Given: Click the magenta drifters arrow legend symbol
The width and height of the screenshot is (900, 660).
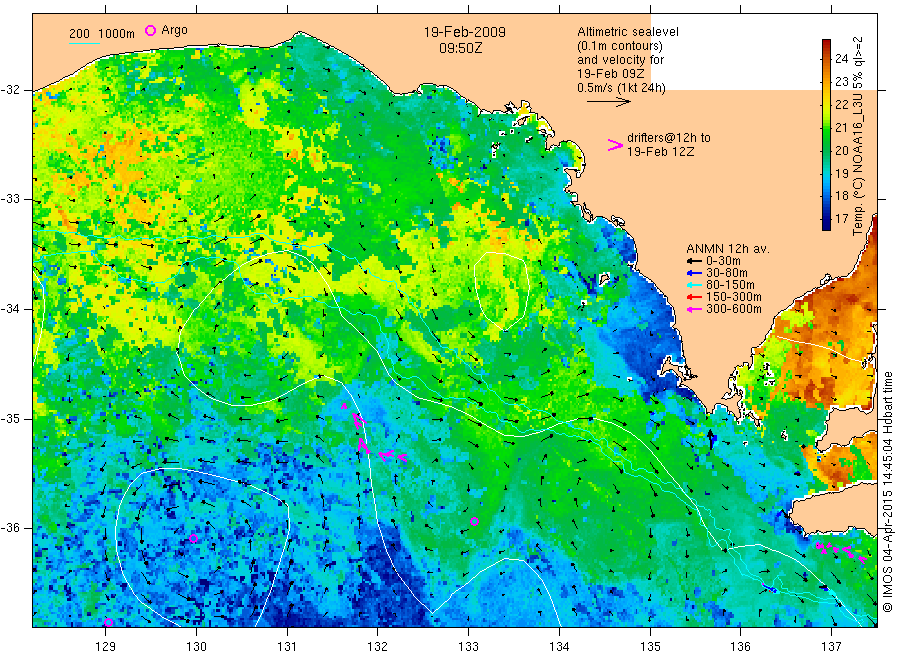Looking at the screenshot, I should point(615,145).
